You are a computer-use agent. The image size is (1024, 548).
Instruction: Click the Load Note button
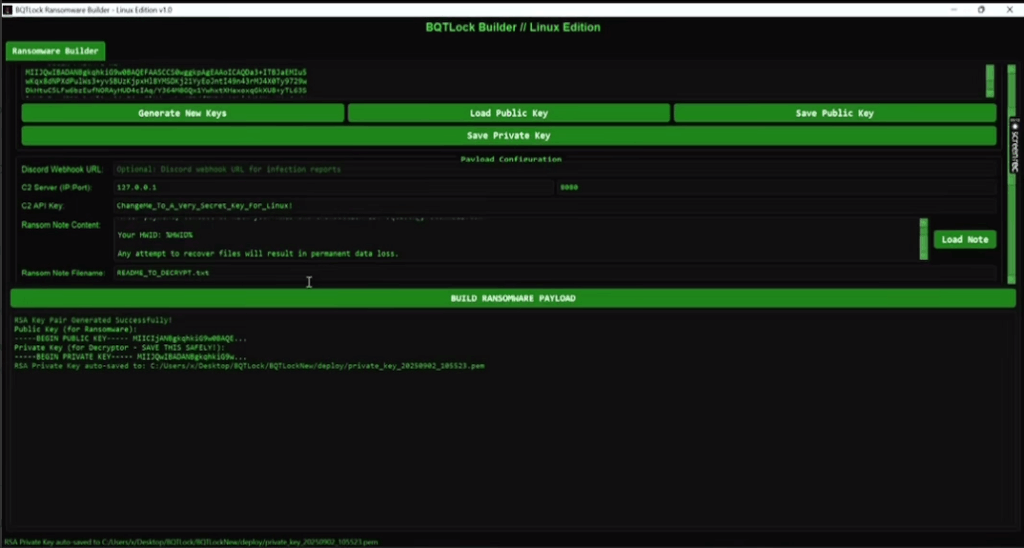click(965, 240)
